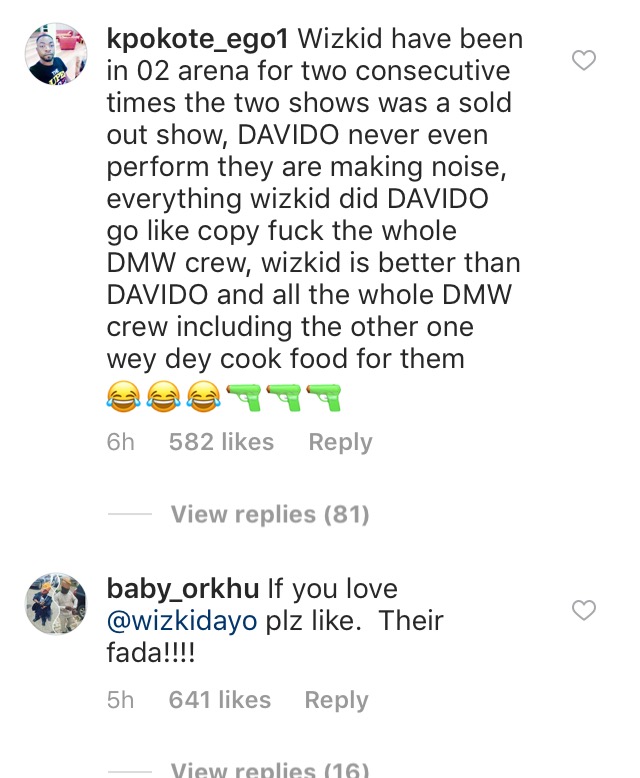Show who gave the 641 likes

(x=220, y=700)
